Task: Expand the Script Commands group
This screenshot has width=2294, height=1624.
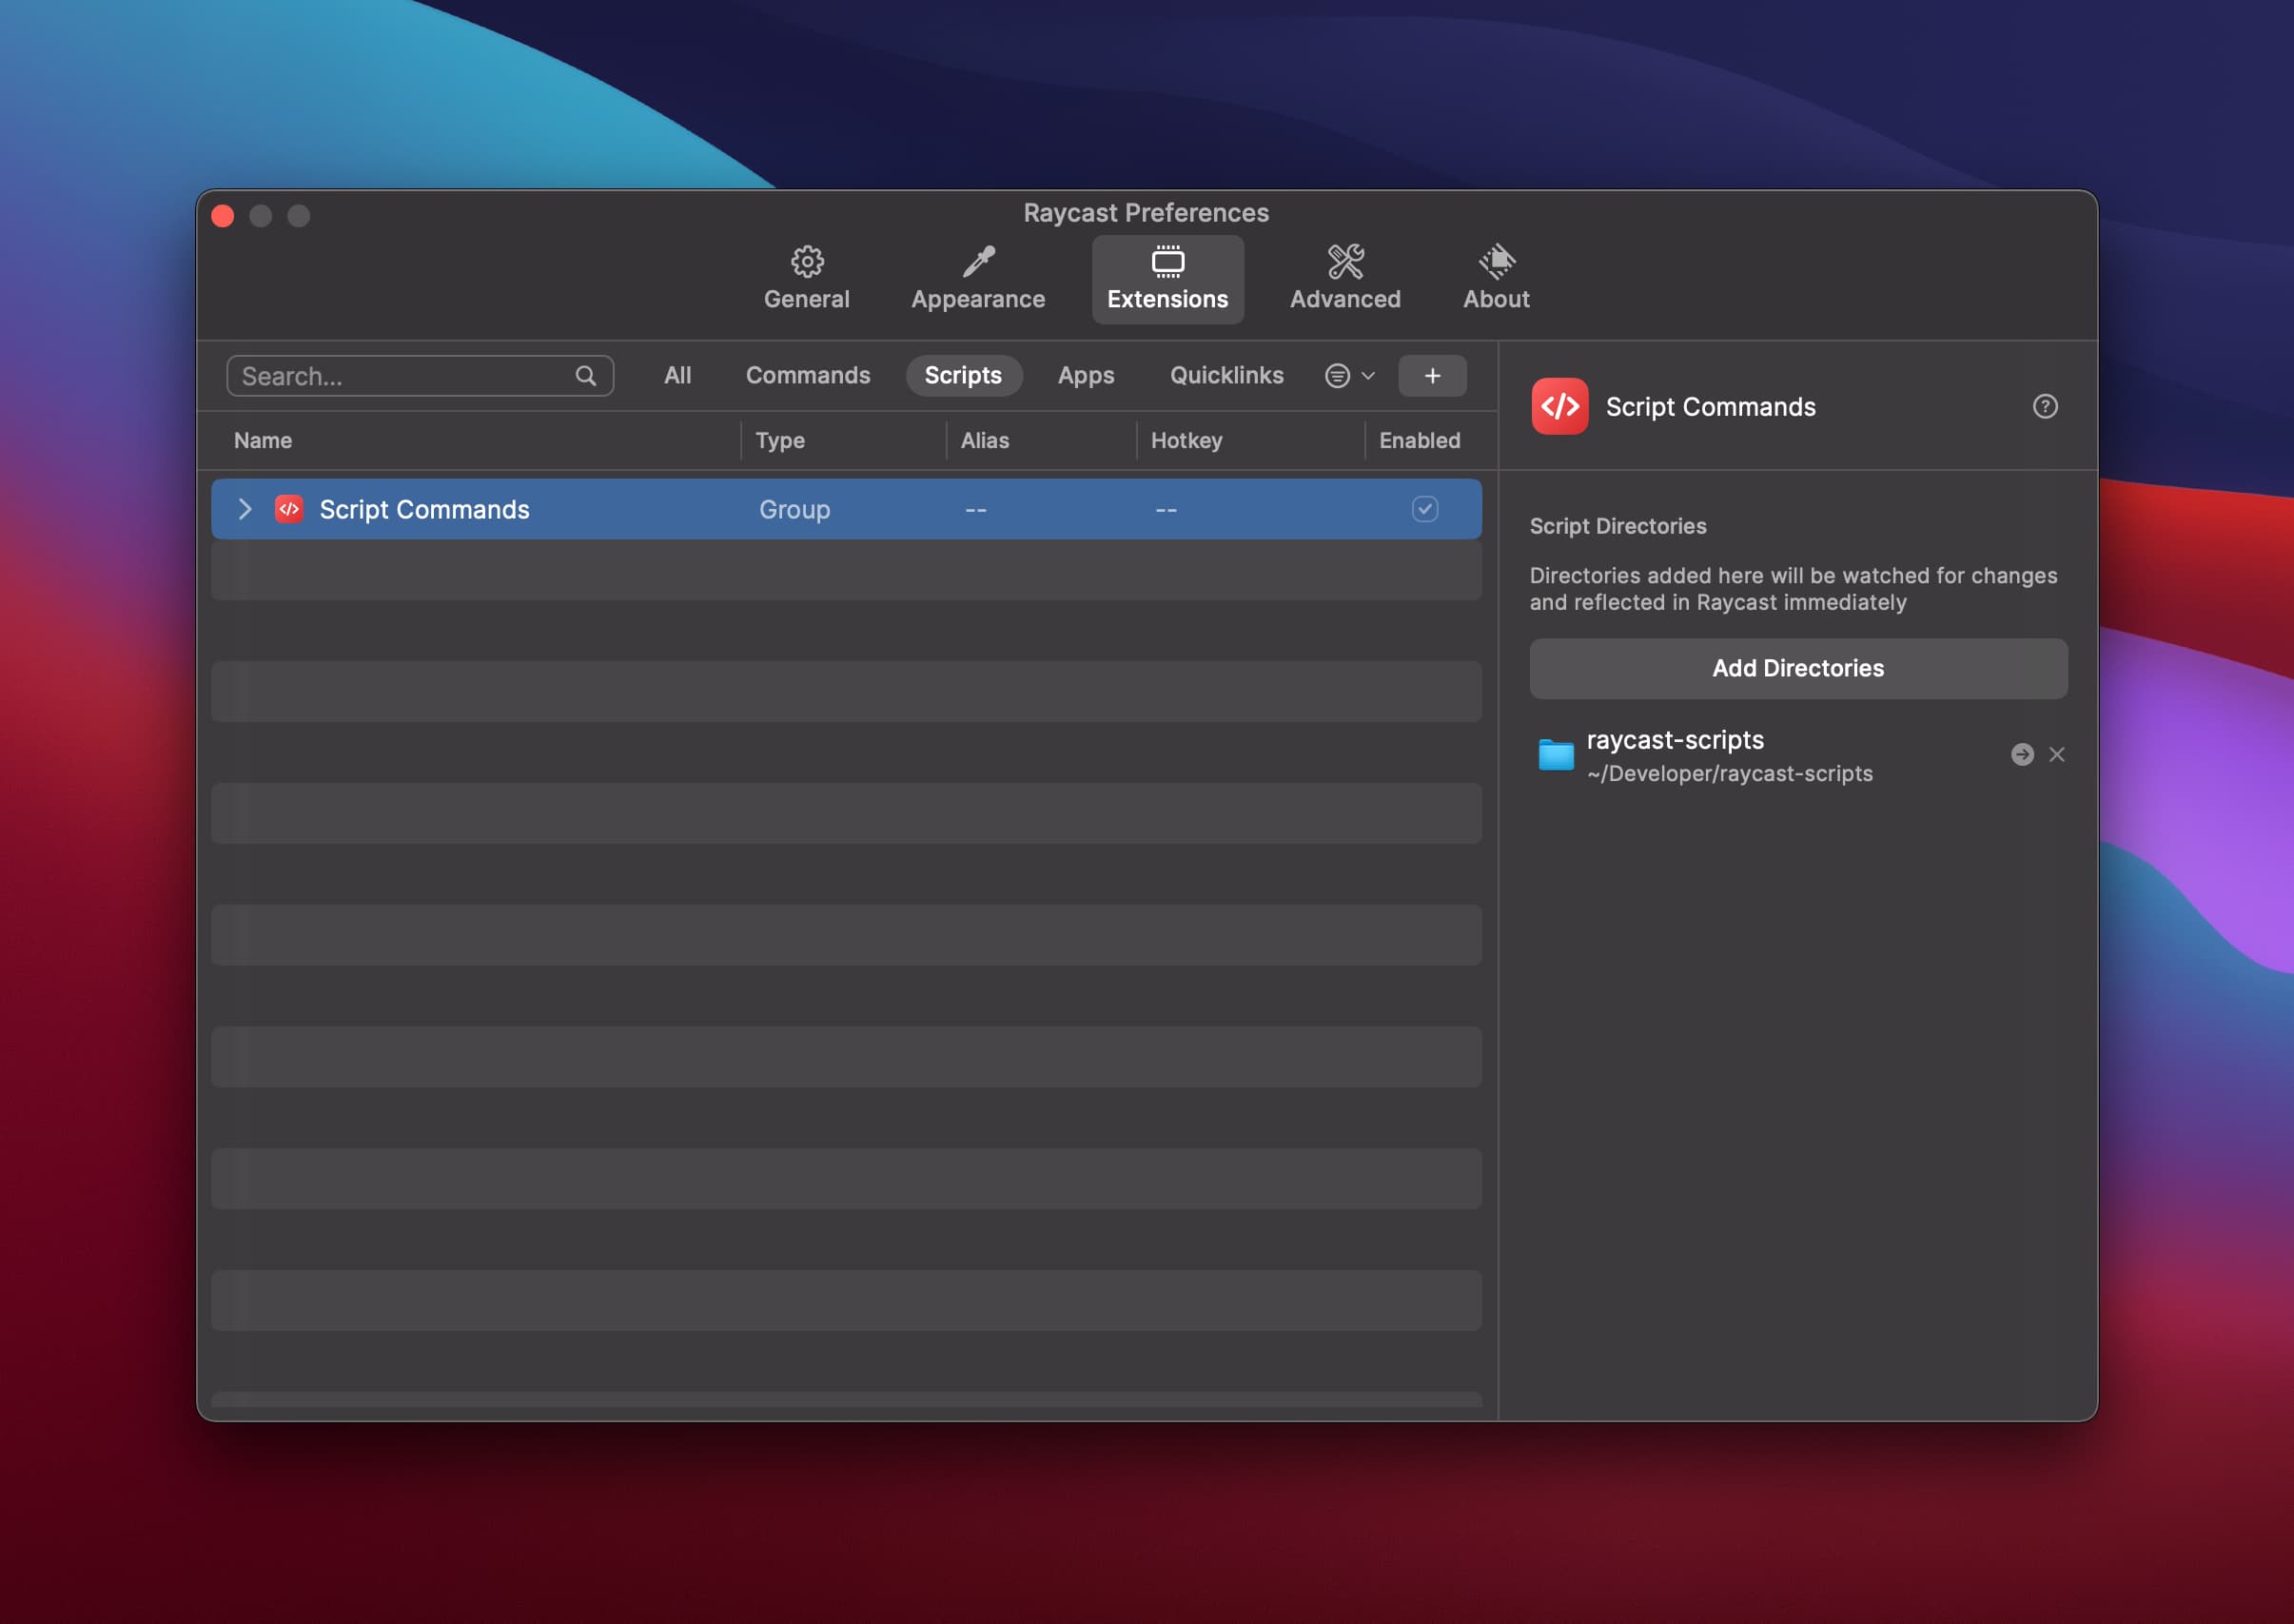Action: [245, 508]
